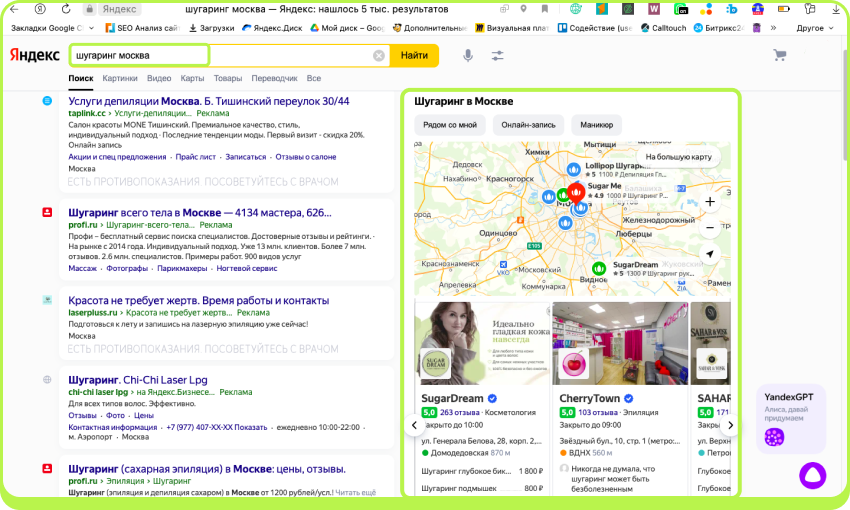The width and height of the screenshot is (850, 510).
Task: Filter by 'Маникюр' chip
Action: (x=597, y=125)
